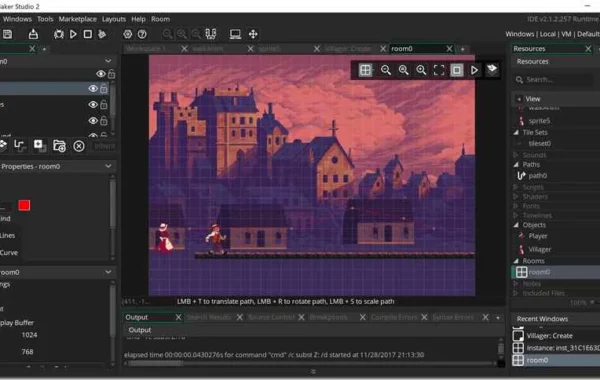Collapse the Rooms folder

[x=516, y=261]
